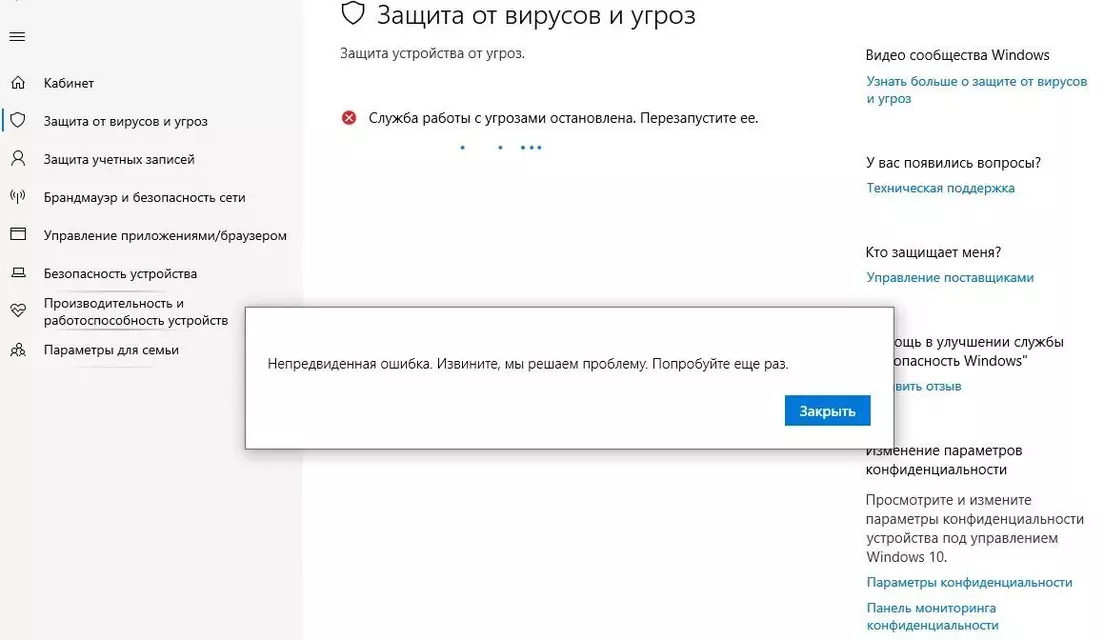Open the hamburger navigation menu
The width and height of the screenshot is (1104, 640).
point(17,37)
